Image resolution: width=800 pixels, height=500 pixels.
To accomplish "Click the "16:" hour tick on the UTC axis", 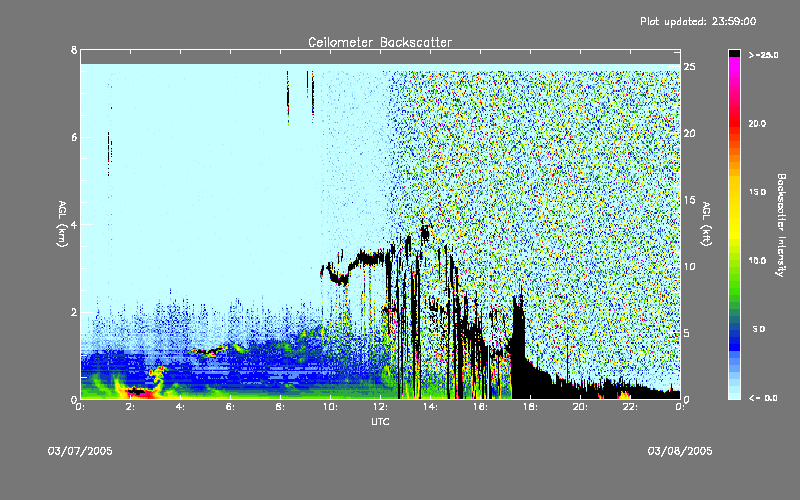I will pyautogui.click(x=480, y=407).
